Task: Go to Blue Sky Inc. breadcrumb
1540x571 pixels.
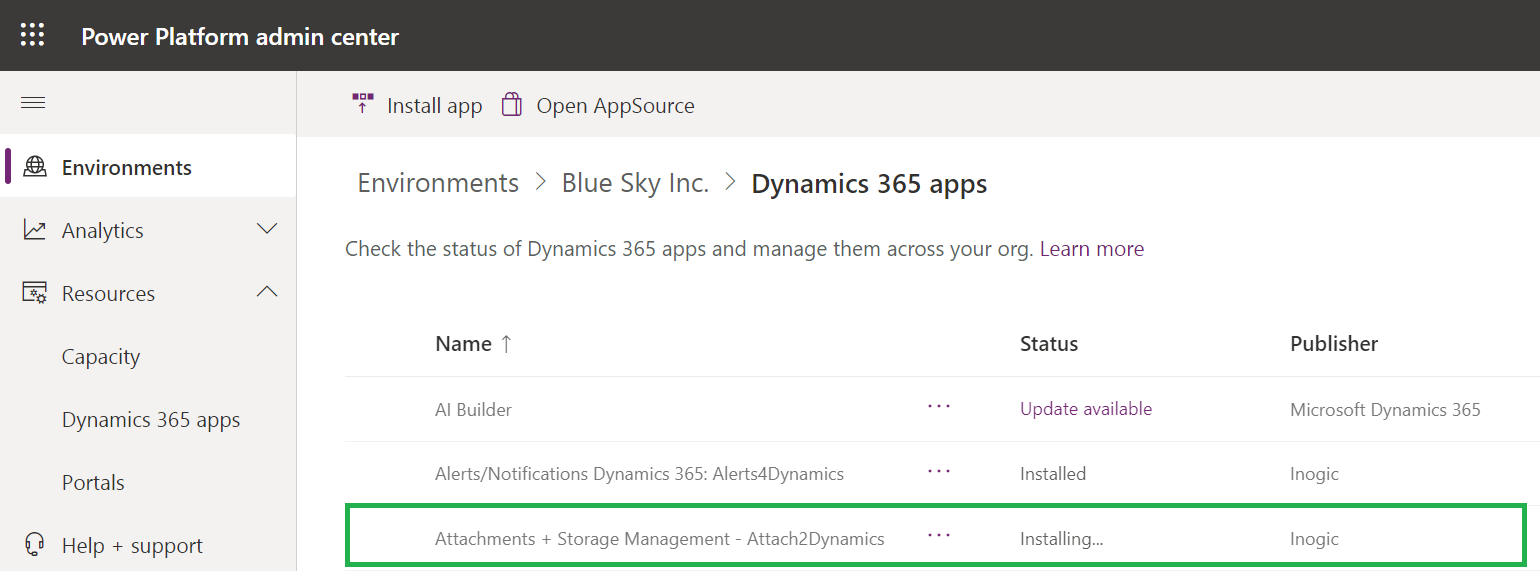Action: (x=635, y=183)
